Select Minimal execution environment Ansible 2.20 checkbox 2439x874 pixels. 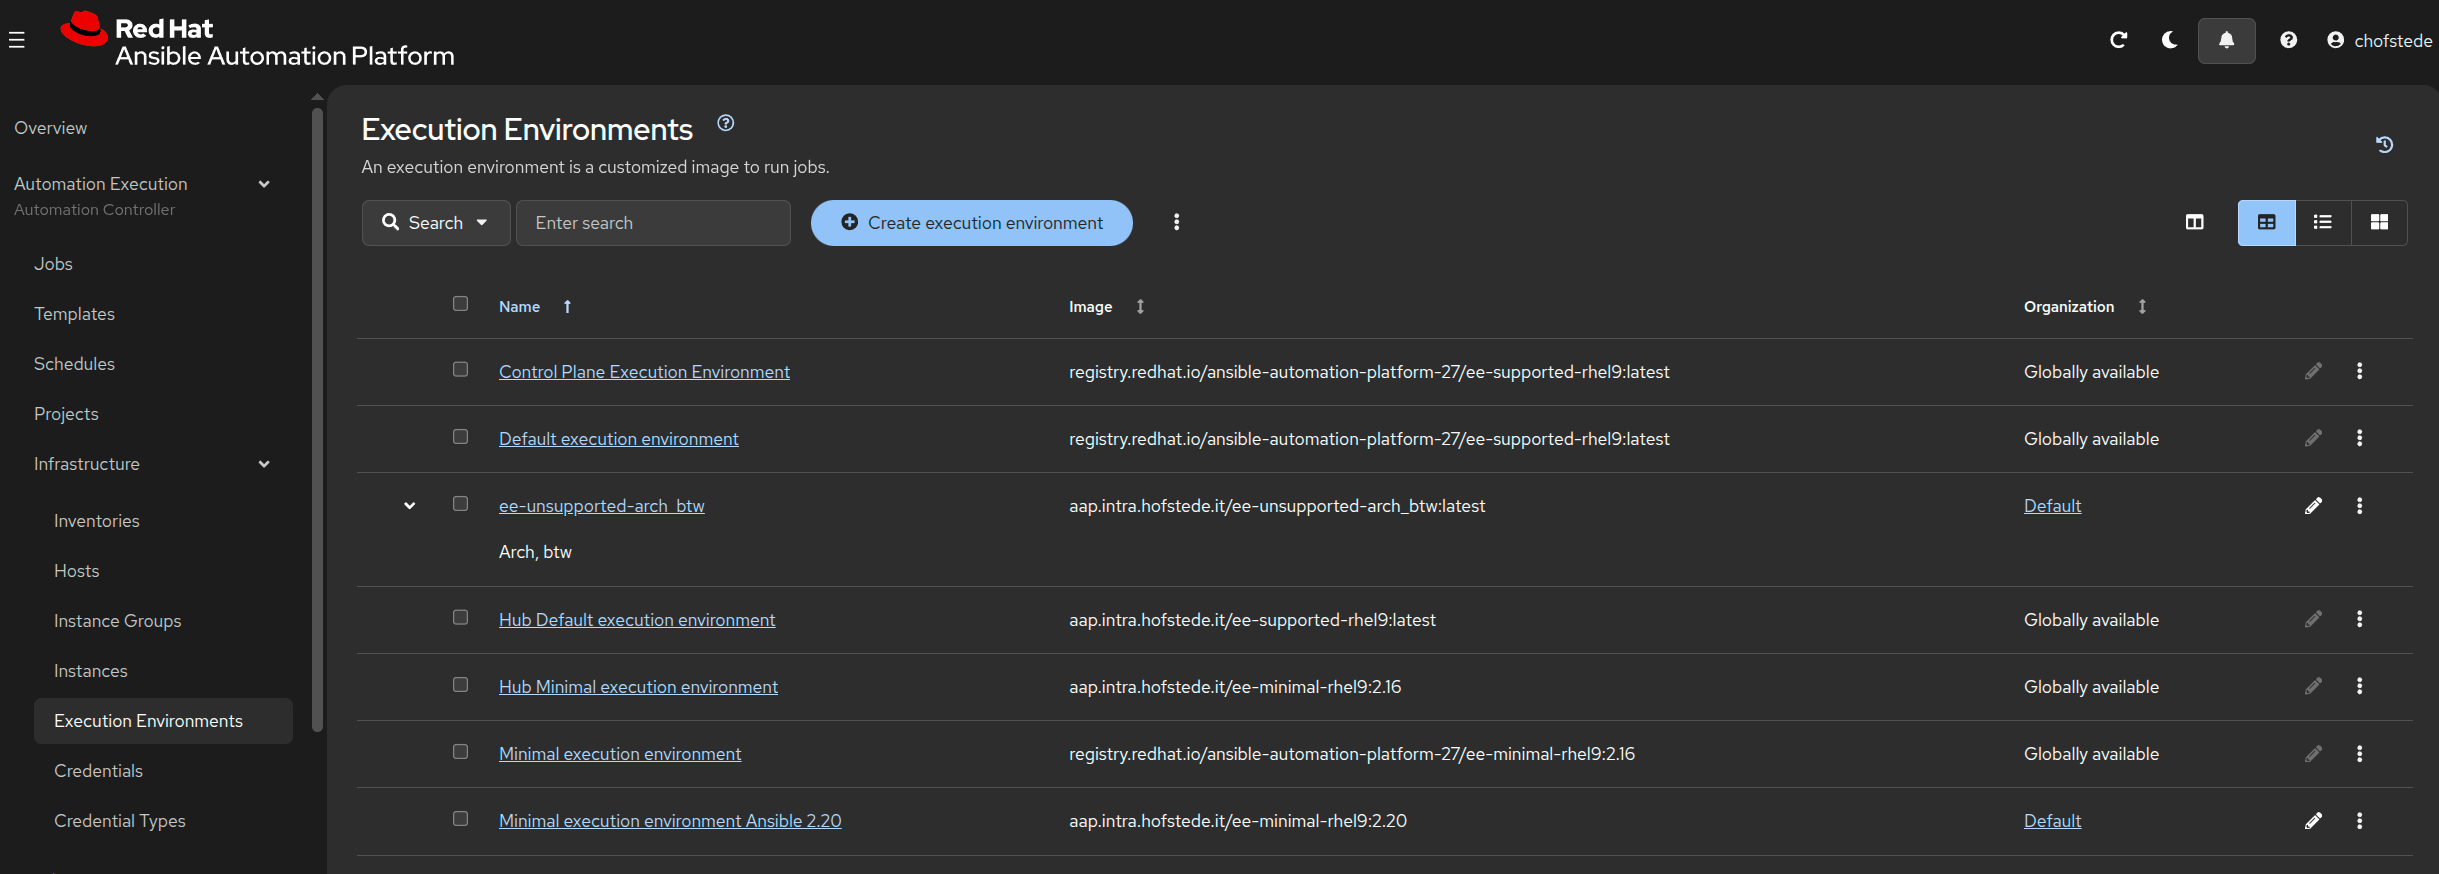click(x=460, y=818)
